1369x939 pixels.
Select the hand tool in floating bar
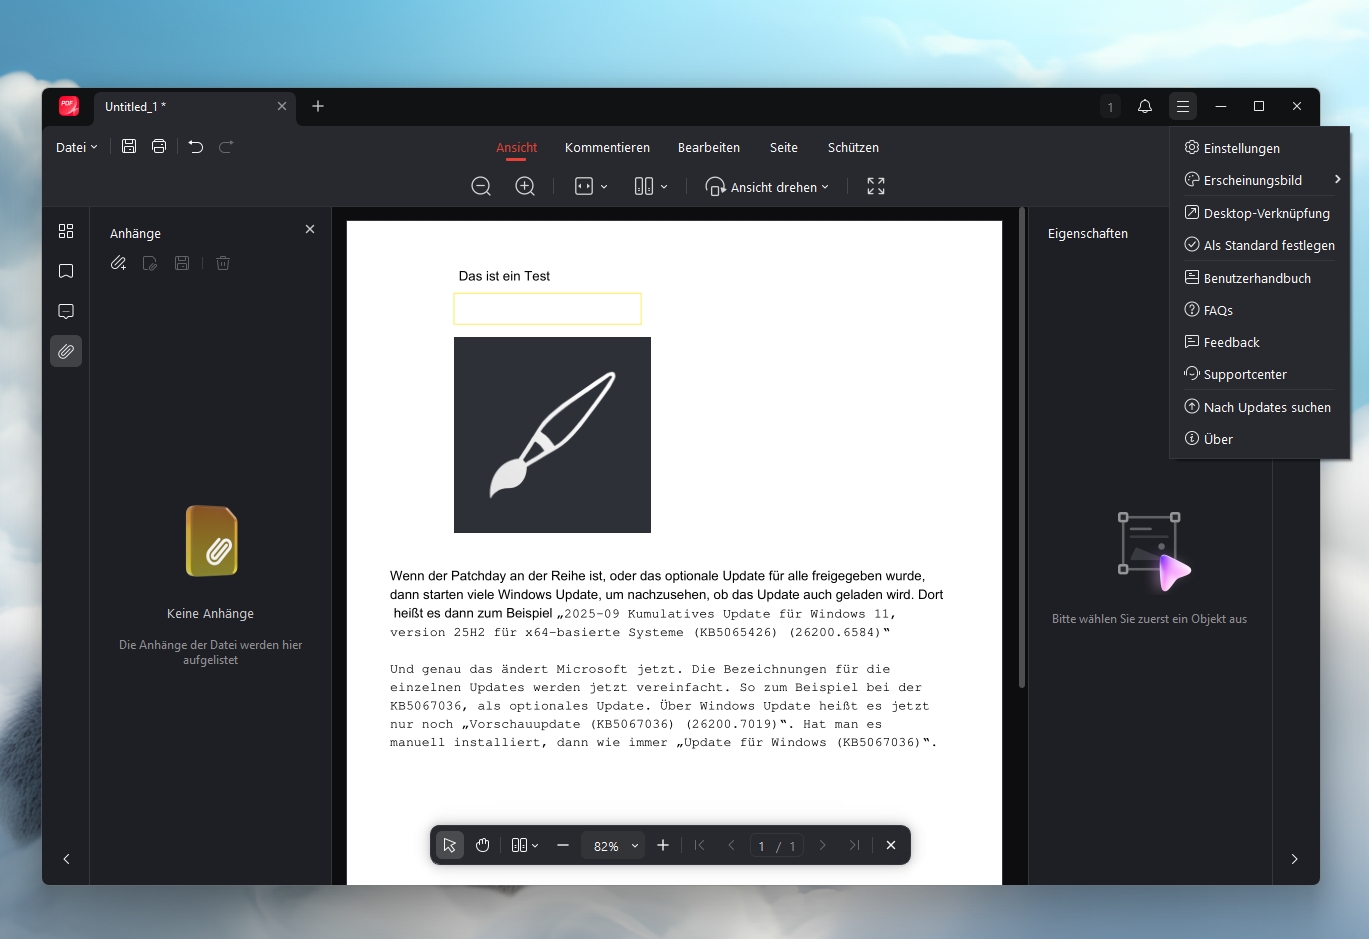[483, 846]
